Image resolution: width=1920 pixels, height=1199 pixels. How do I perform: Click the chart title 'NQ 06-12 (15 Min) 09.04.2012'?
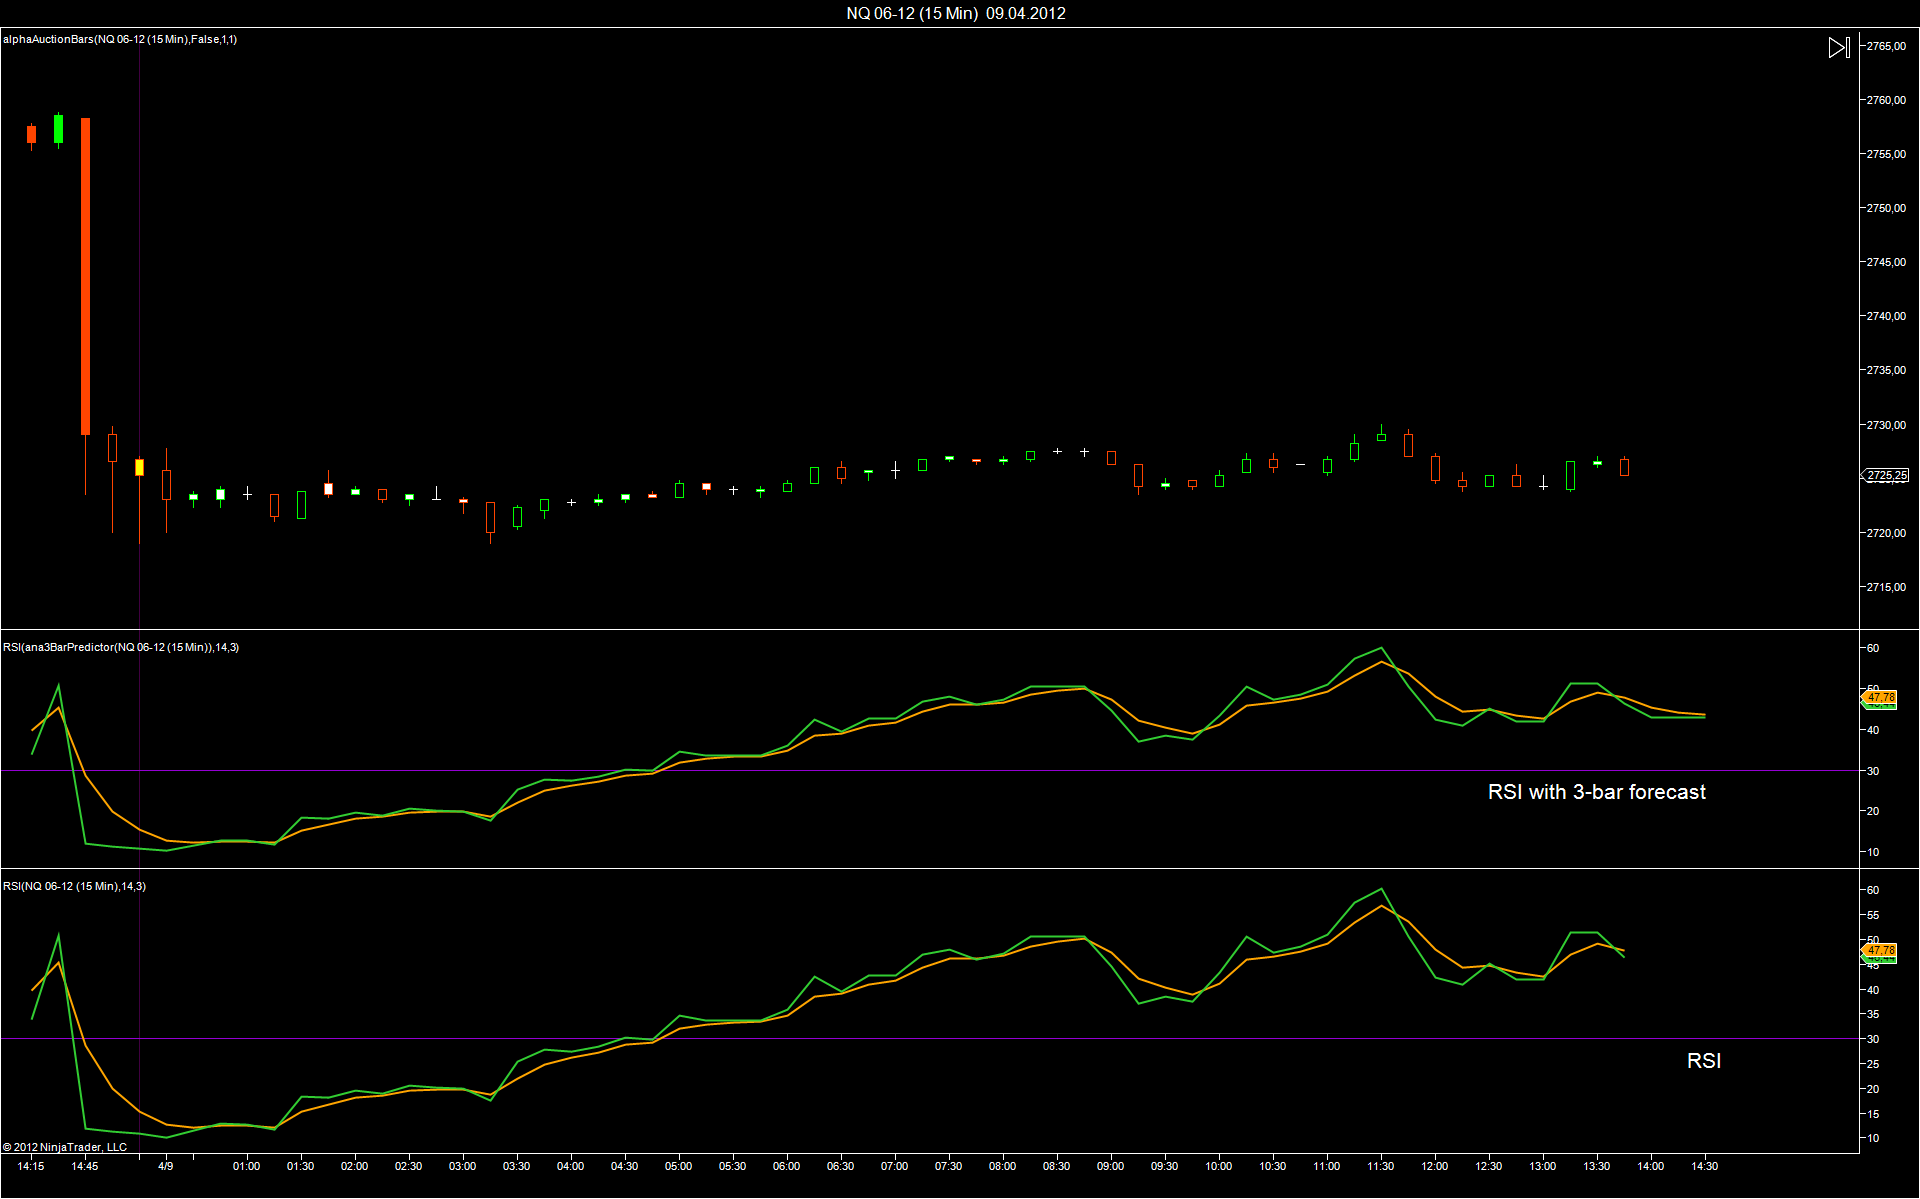(x=956, y=13)
